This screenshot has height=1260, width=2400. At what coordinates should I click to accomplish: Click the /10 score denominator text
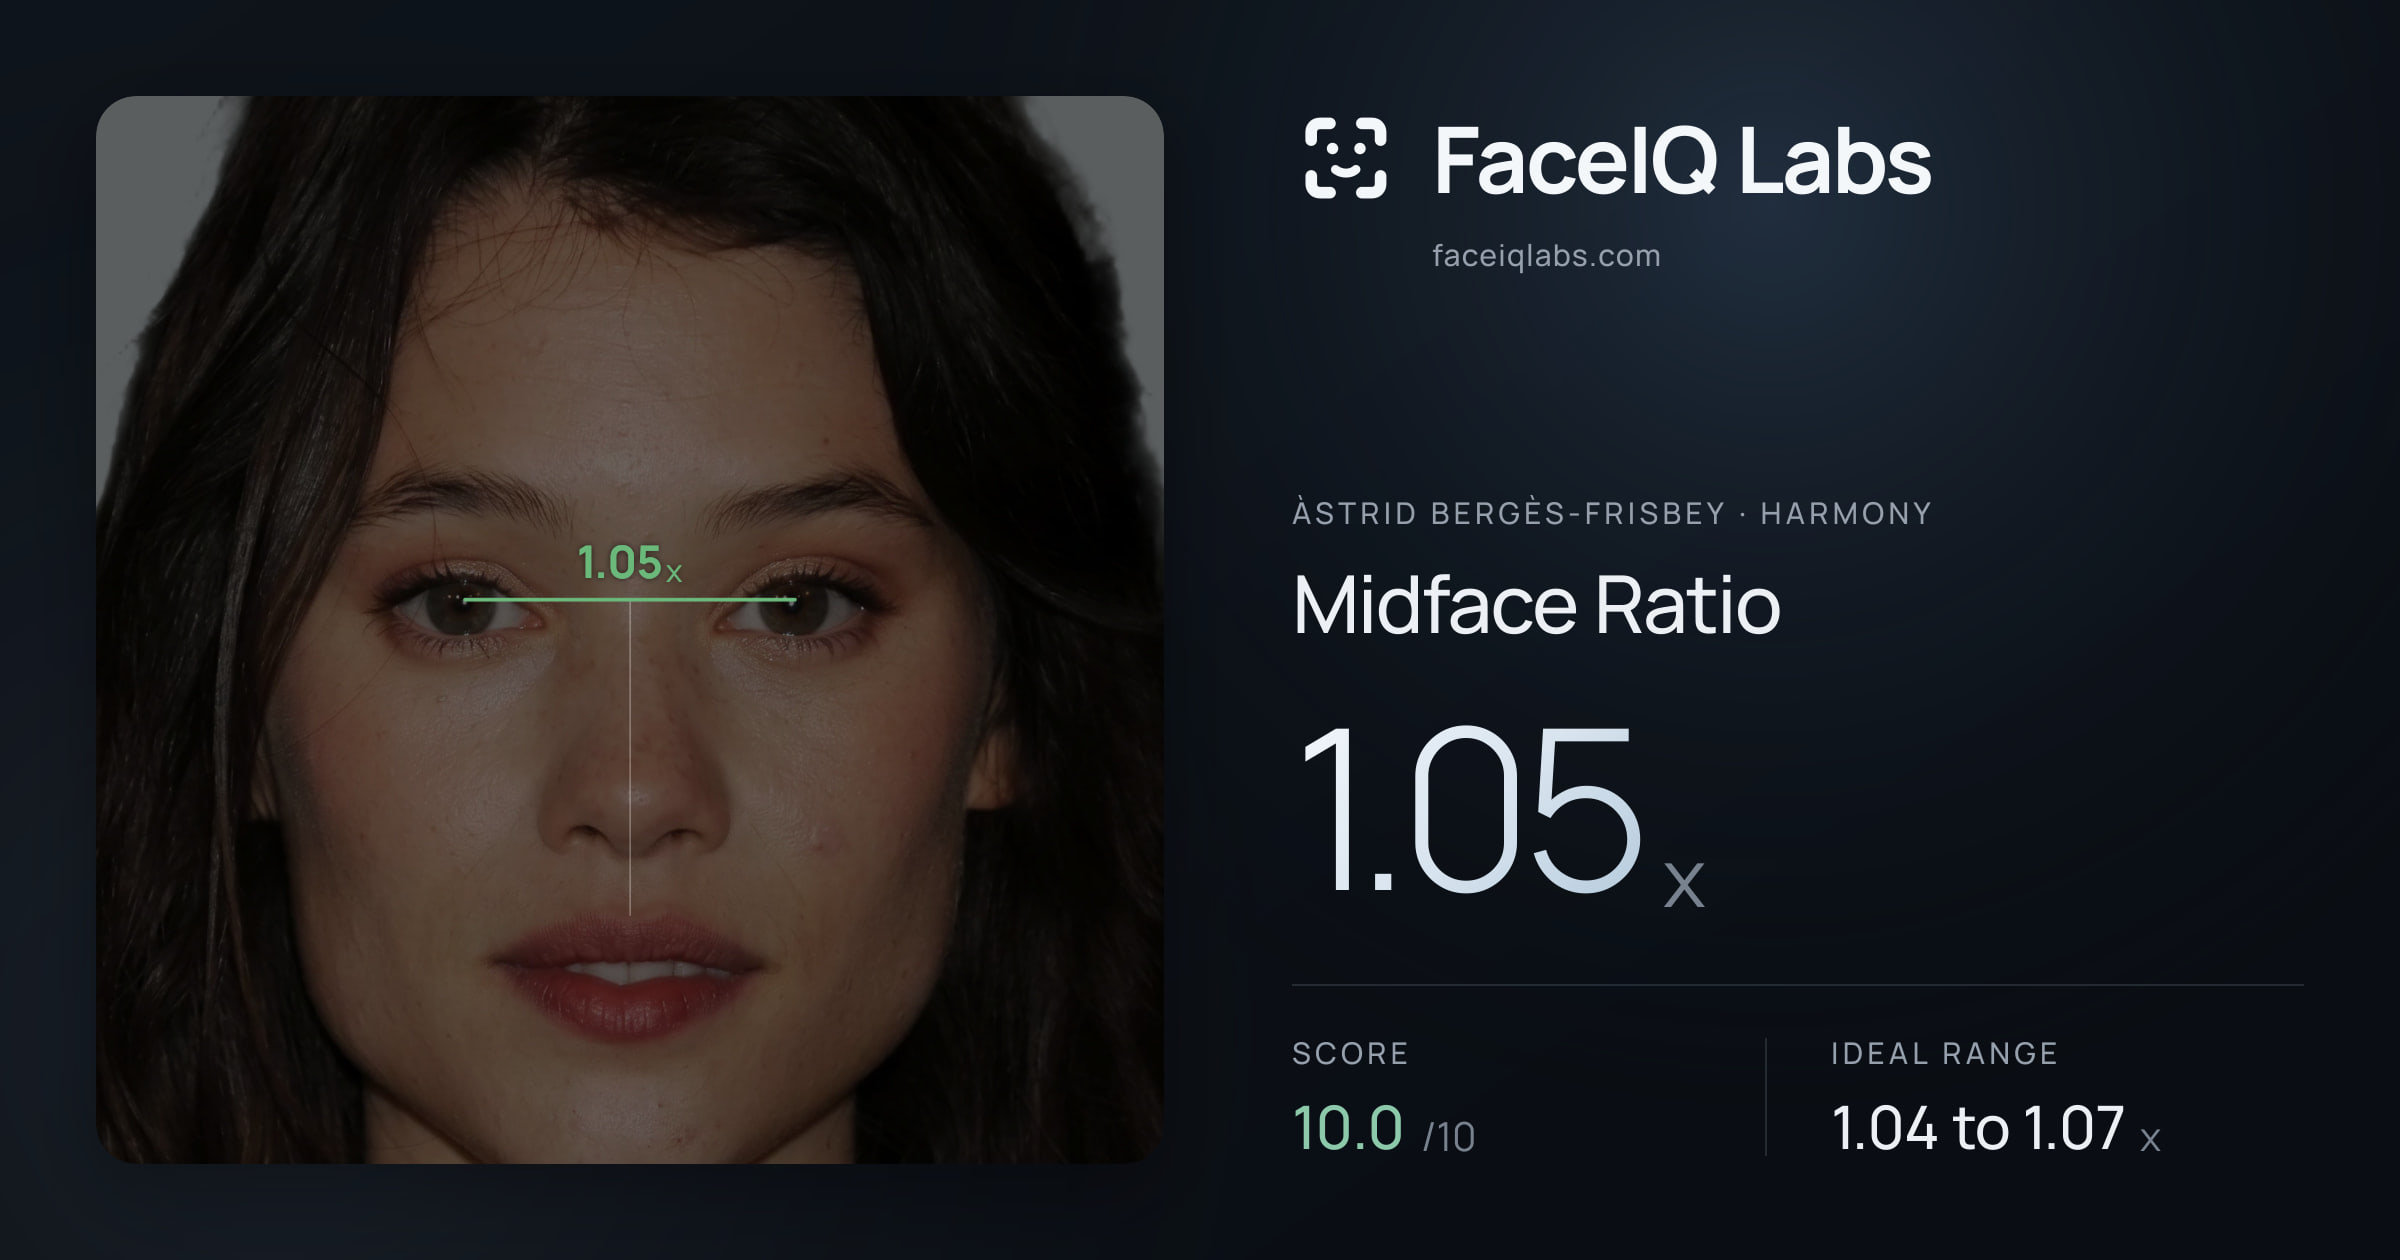1449,1137
